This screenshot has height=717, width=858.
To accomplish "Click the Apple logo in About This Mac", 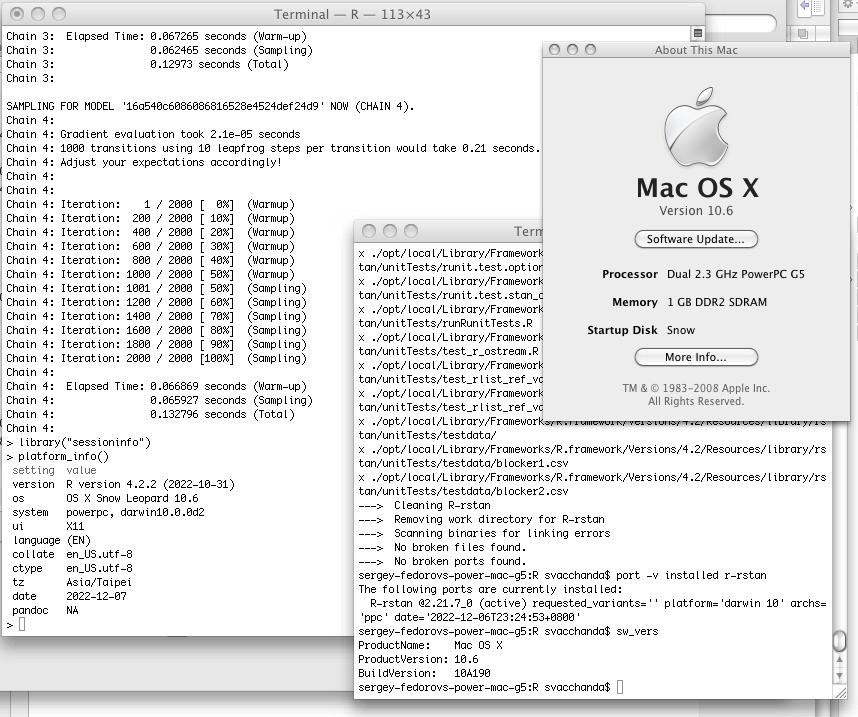I will (x=696, y=126).
